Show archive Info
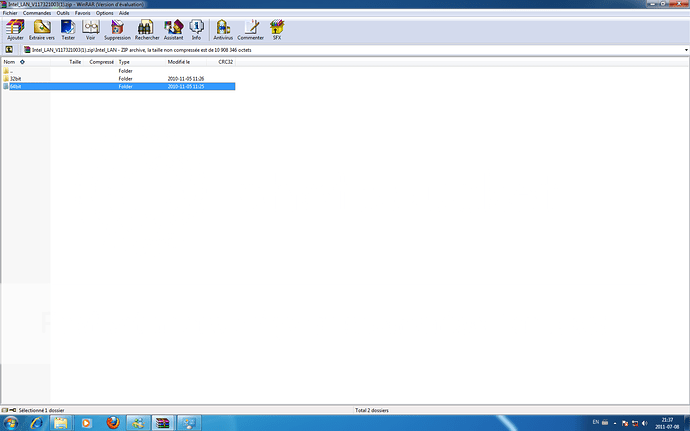The image size is (690, 431). pos(196,29)
